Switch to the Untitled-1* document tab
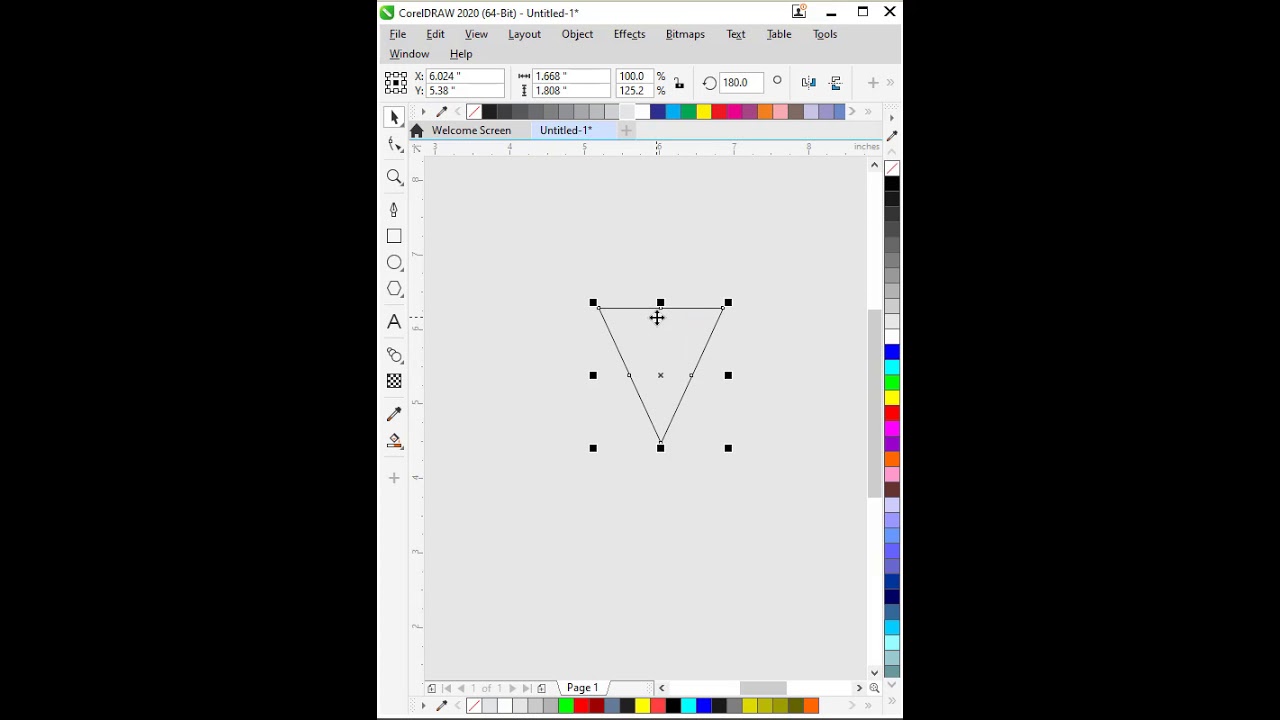Image resolution: width=1280 pixels, height=720 pixels. (x=566, y=131)
